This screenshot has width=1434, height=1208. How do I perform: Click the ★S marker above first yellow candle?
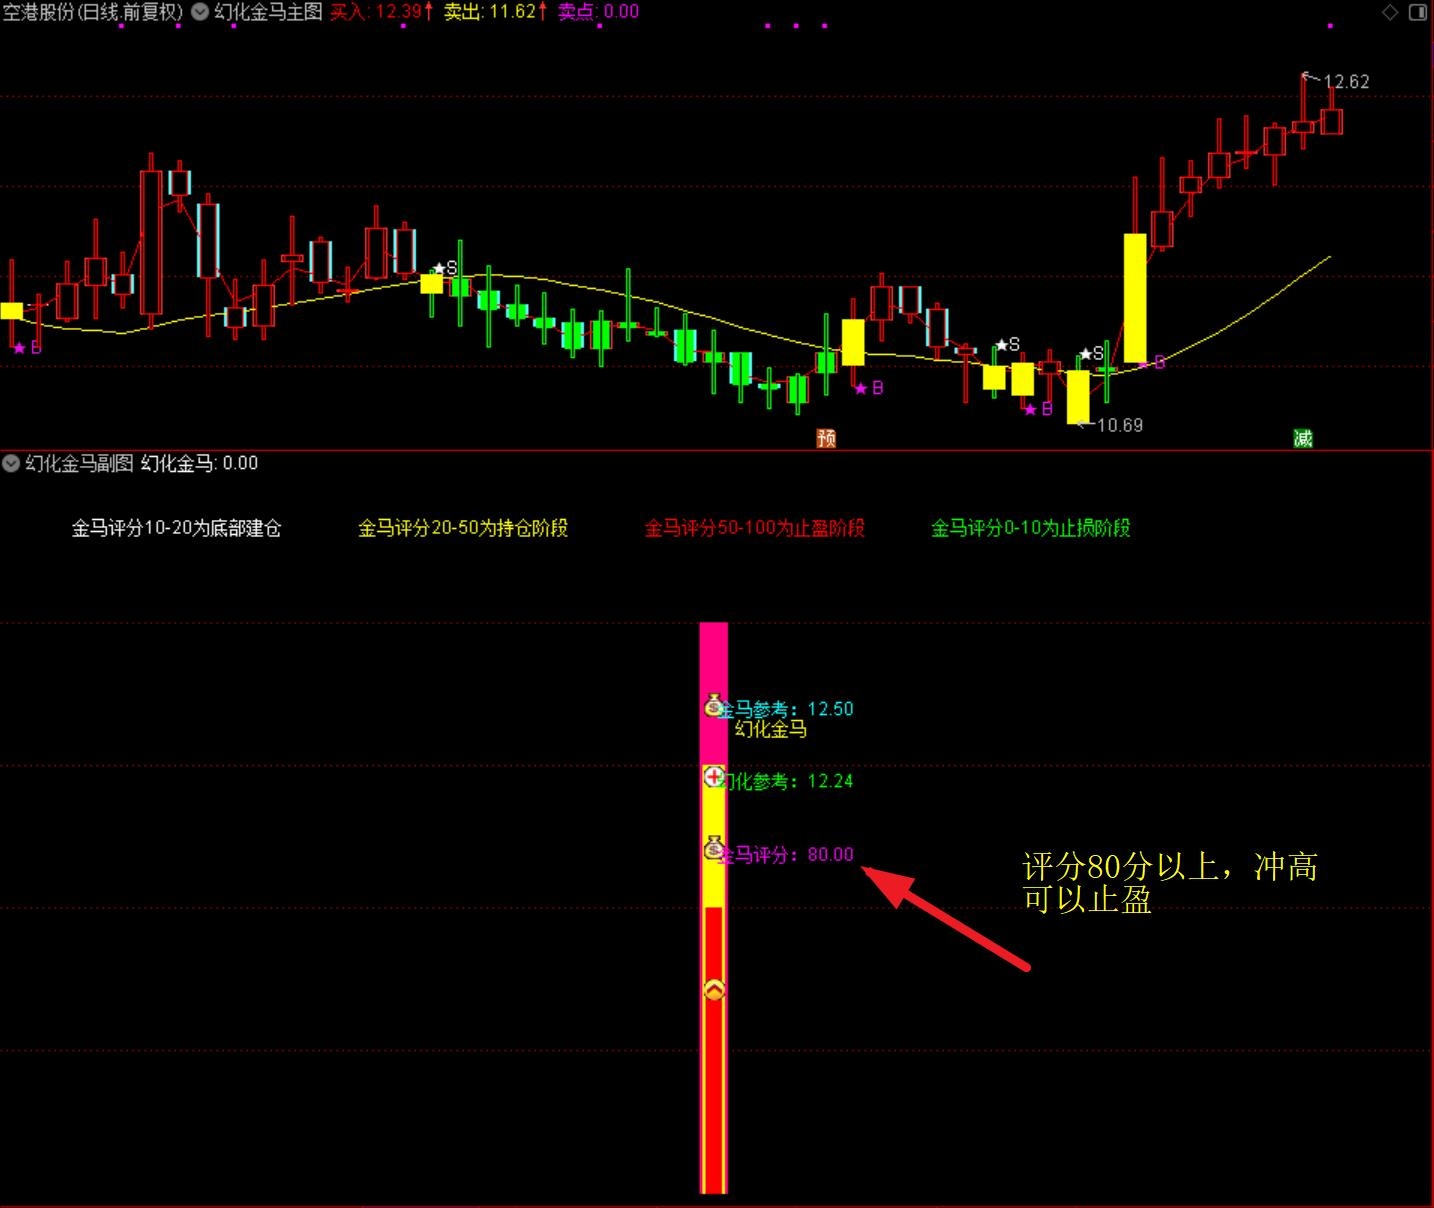pyautogui.click(x=444, y=268)
